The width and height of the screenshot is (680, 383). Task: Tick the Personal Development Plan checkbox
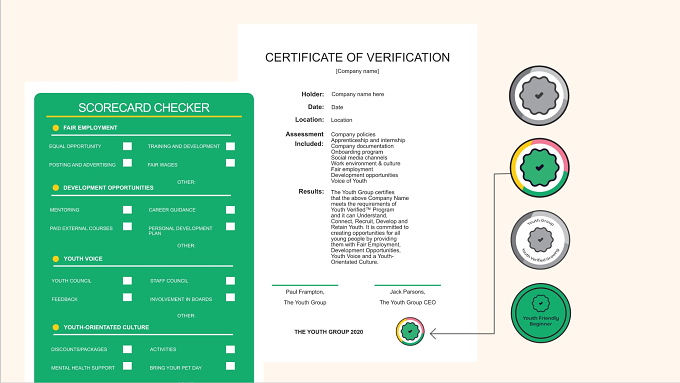tap(230, 226)
